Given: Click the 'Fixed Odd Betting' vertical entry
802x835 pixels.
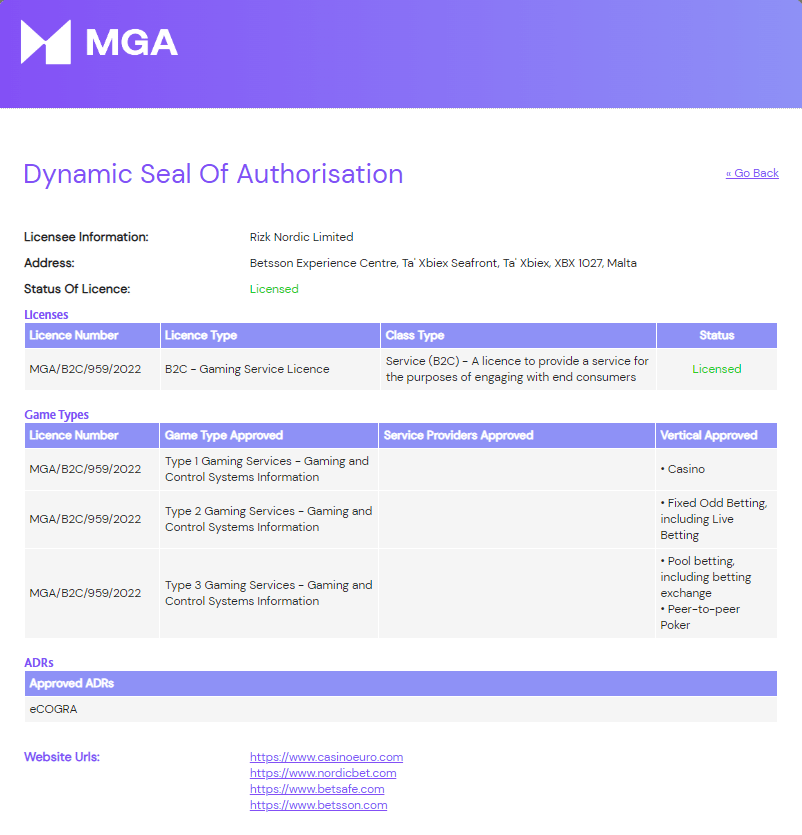Looking at the screenshot, I should pos(714,519).
